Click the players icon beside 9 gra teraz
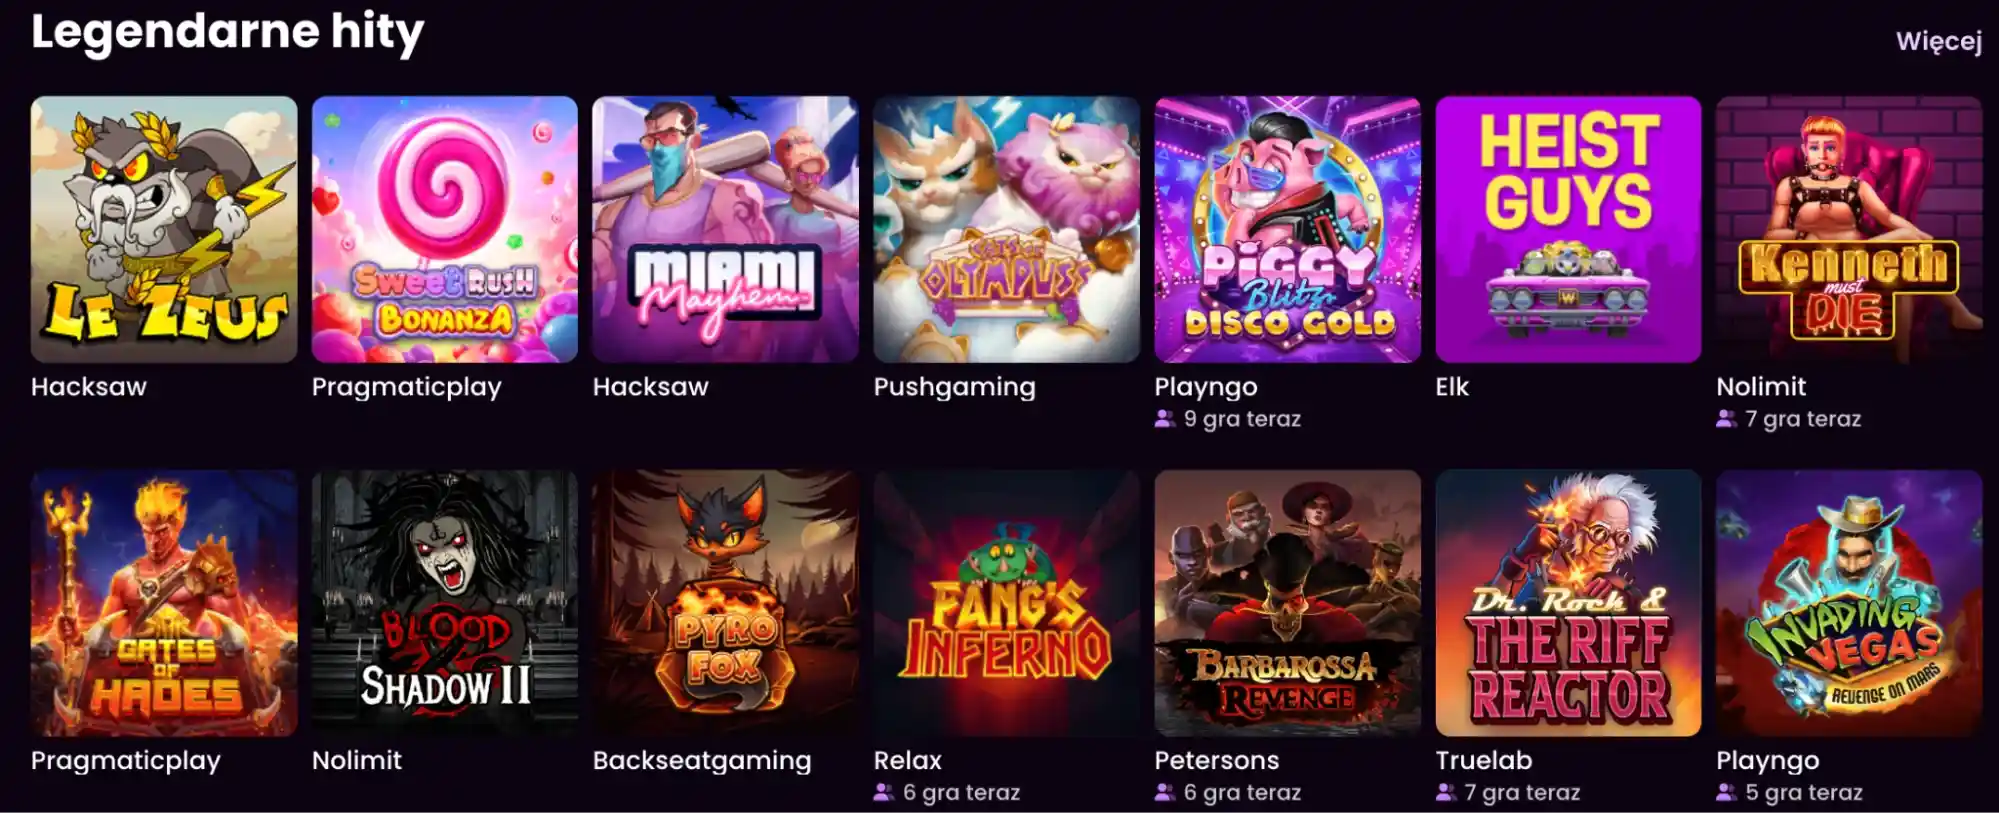This screenshot has height=814, width=1999. (1165, 419)
